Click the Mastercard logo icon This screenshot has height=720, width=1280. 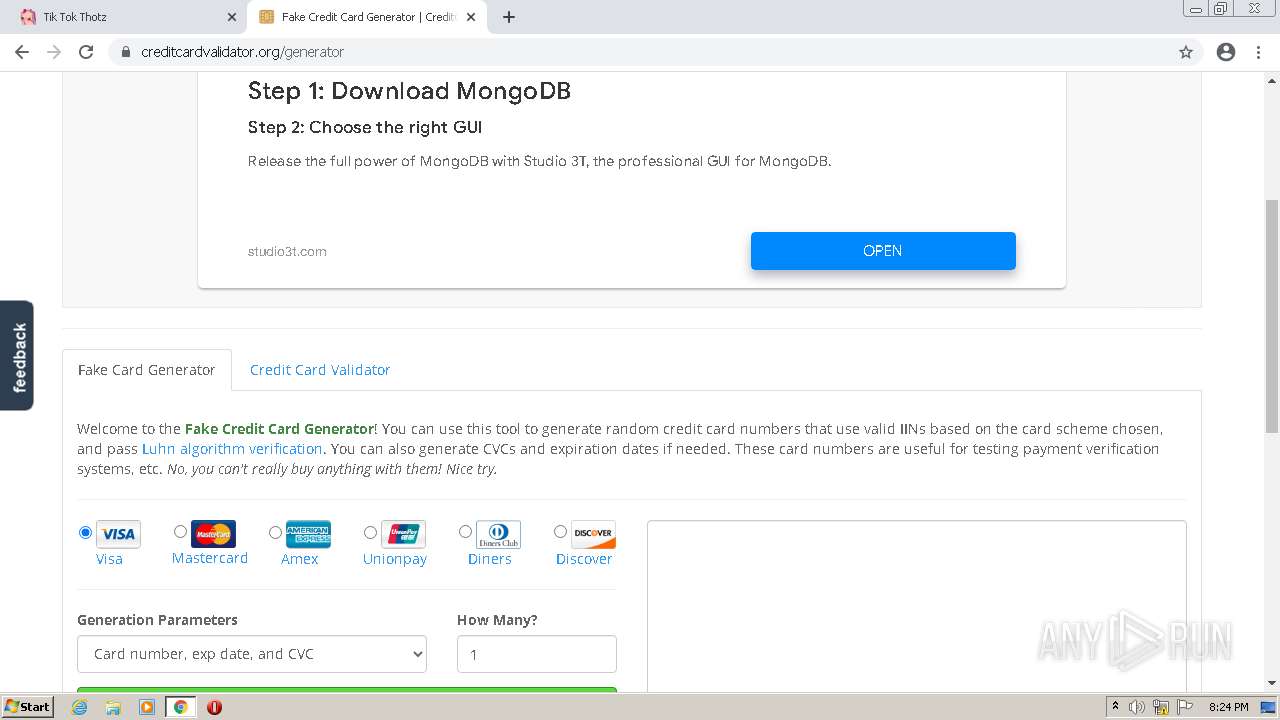pos(213,534)
